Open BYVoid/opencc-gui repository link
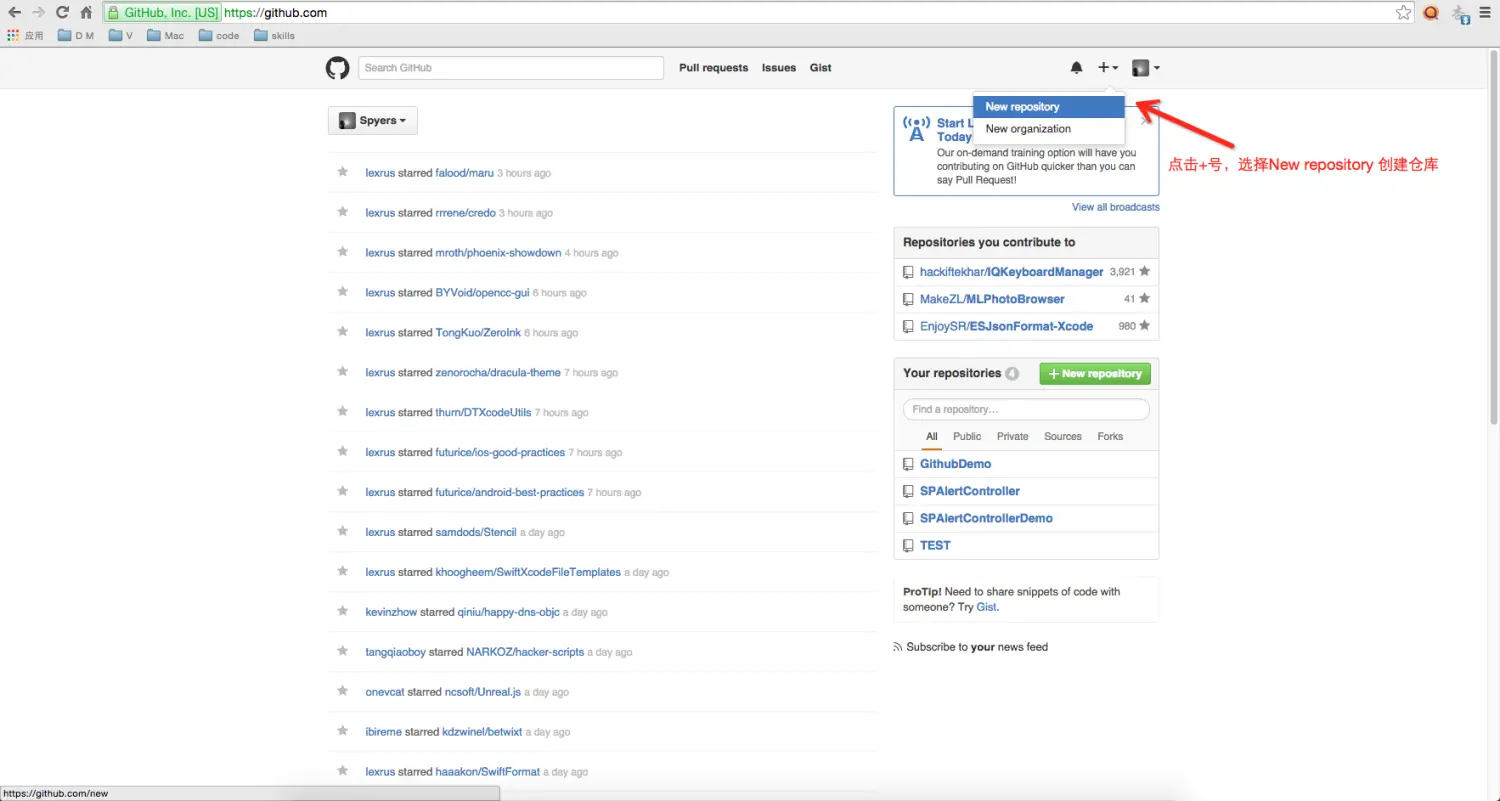 pos(482,293)
